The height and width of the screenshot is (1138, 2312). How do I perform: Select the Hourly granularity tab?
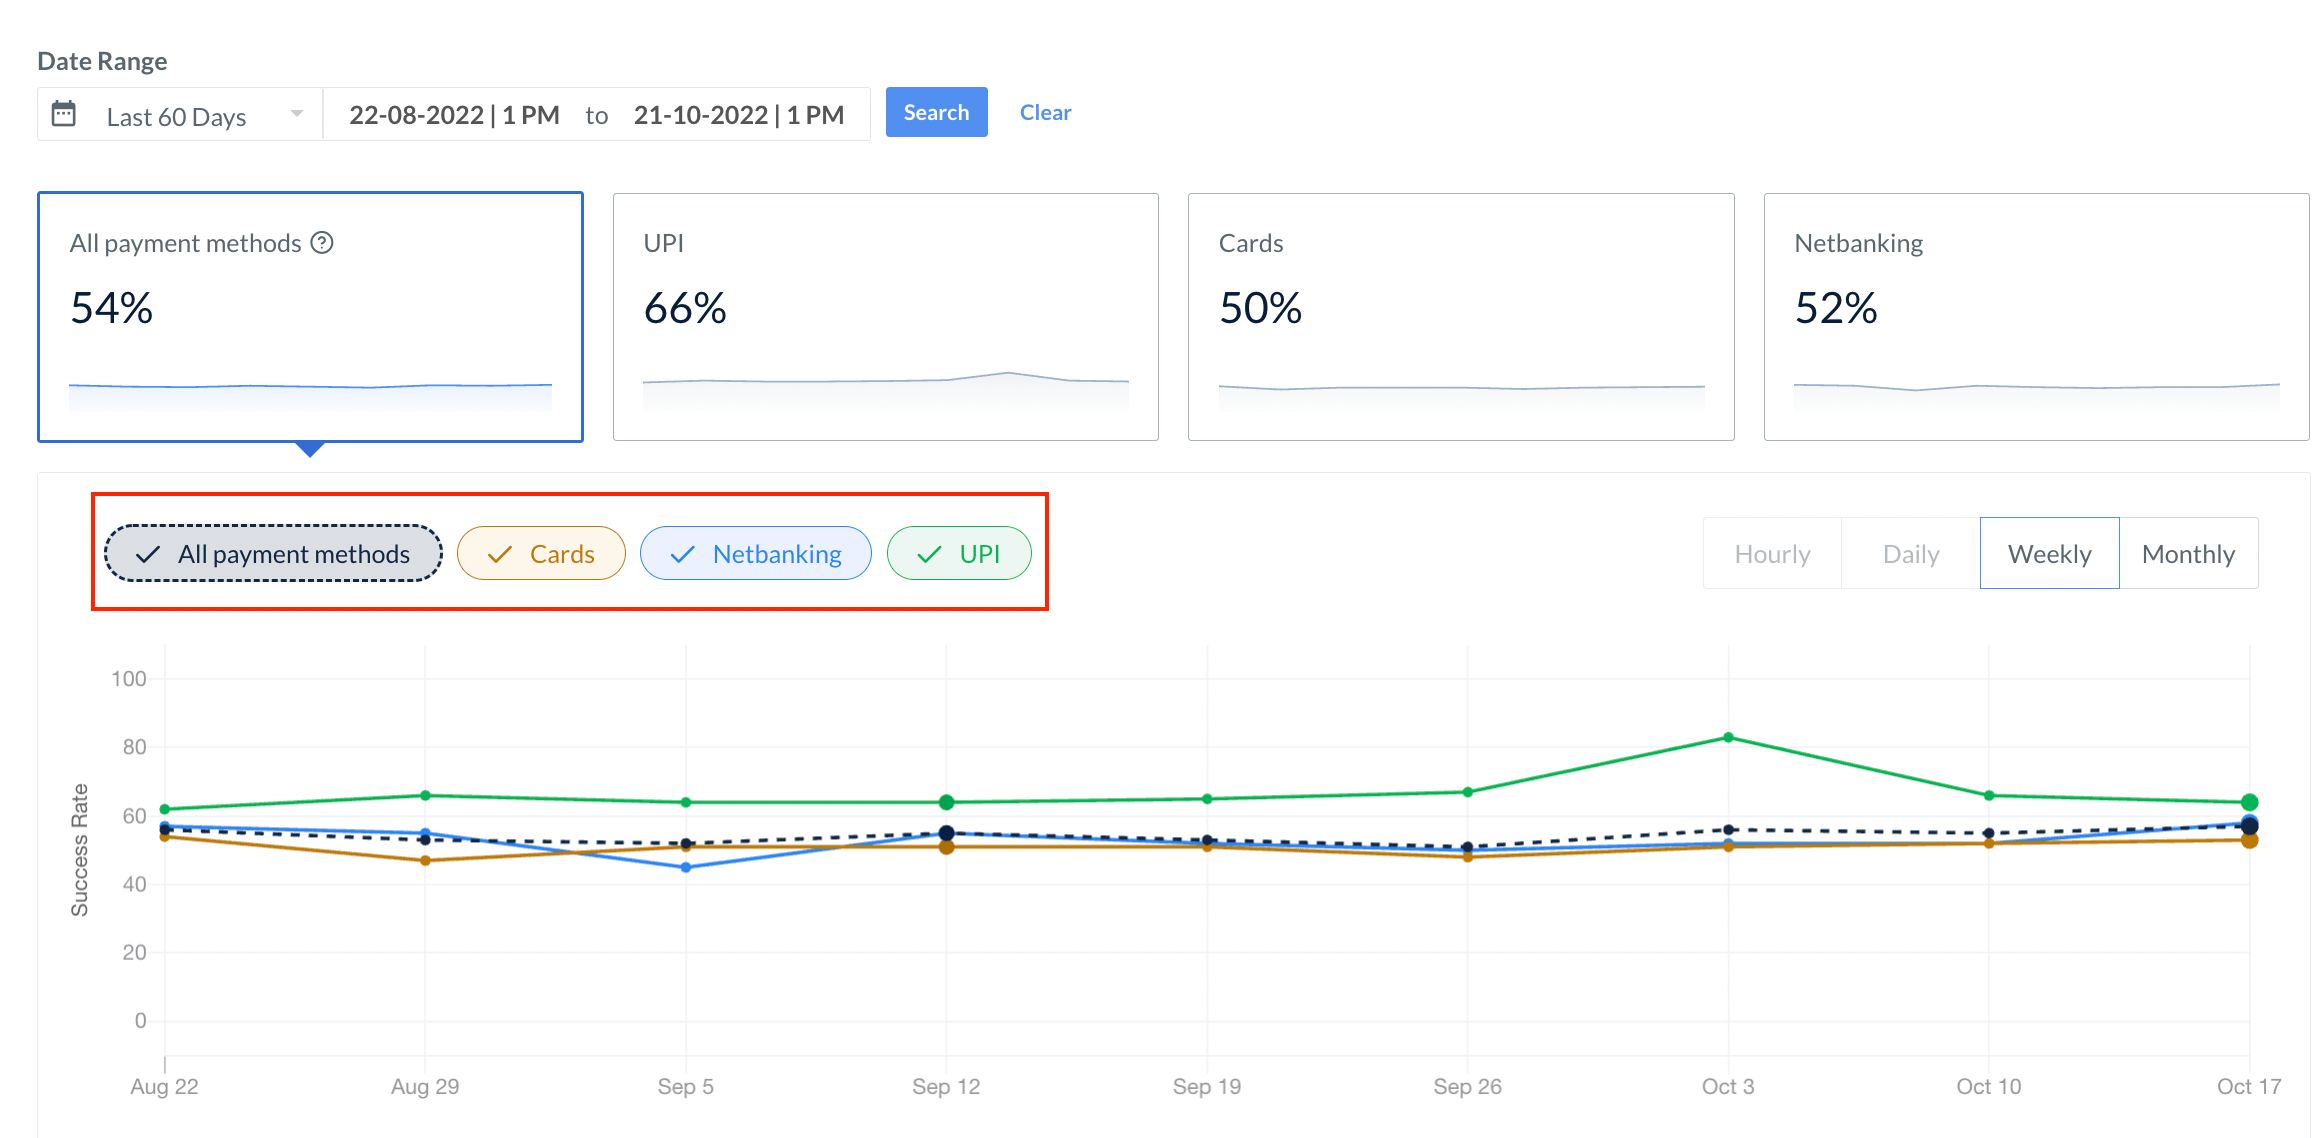coord(1772,553)
